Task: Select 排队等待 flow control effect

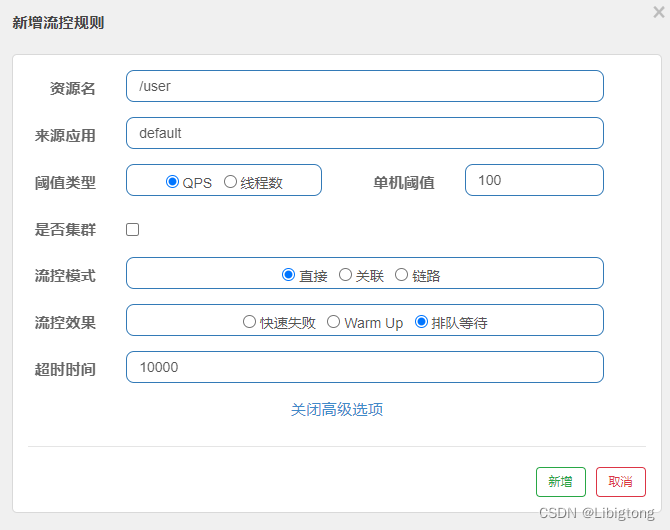Action: [421, 321]
